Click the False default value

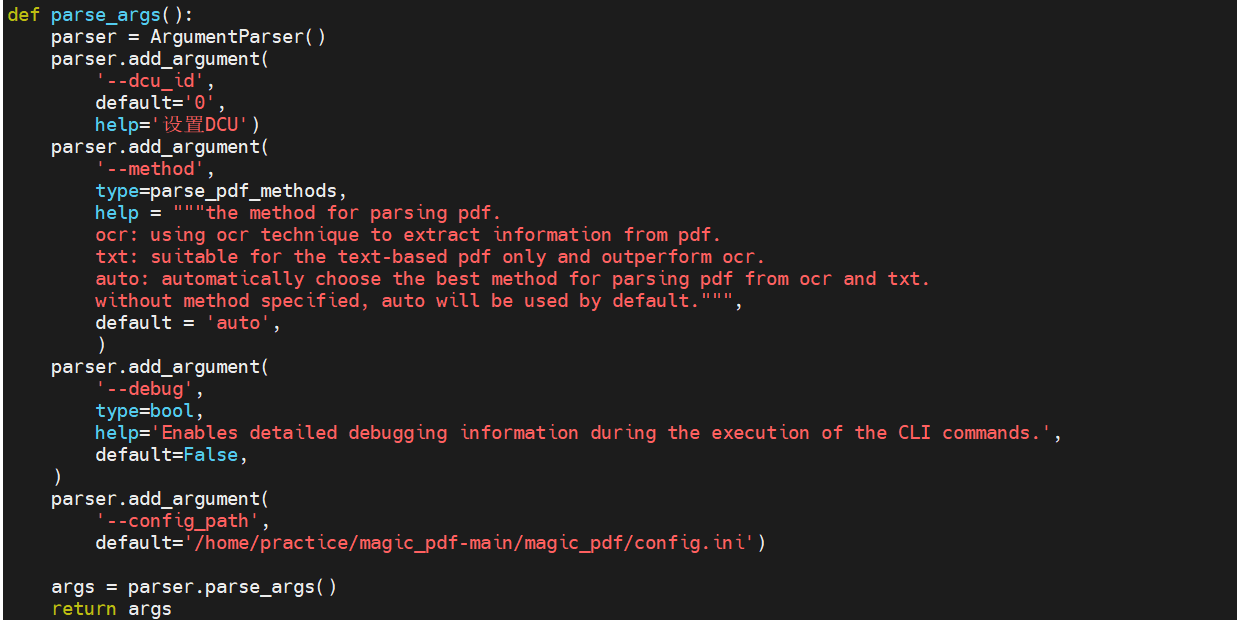click(210, 455)
